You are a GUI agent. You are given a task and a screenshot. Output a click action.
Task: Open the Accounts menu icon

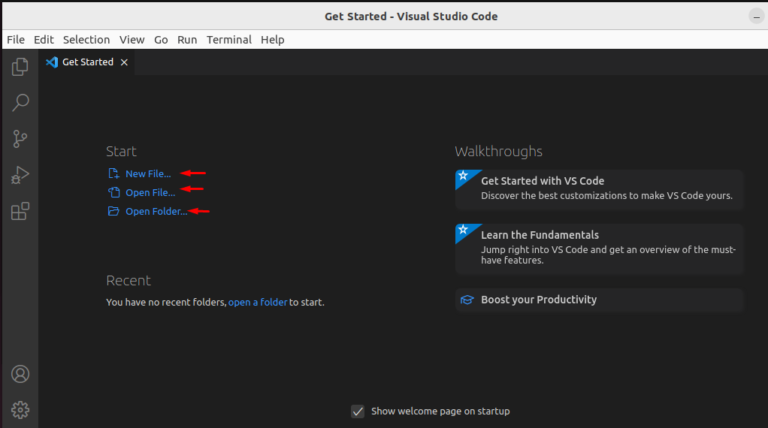click(x=20, y=374)
